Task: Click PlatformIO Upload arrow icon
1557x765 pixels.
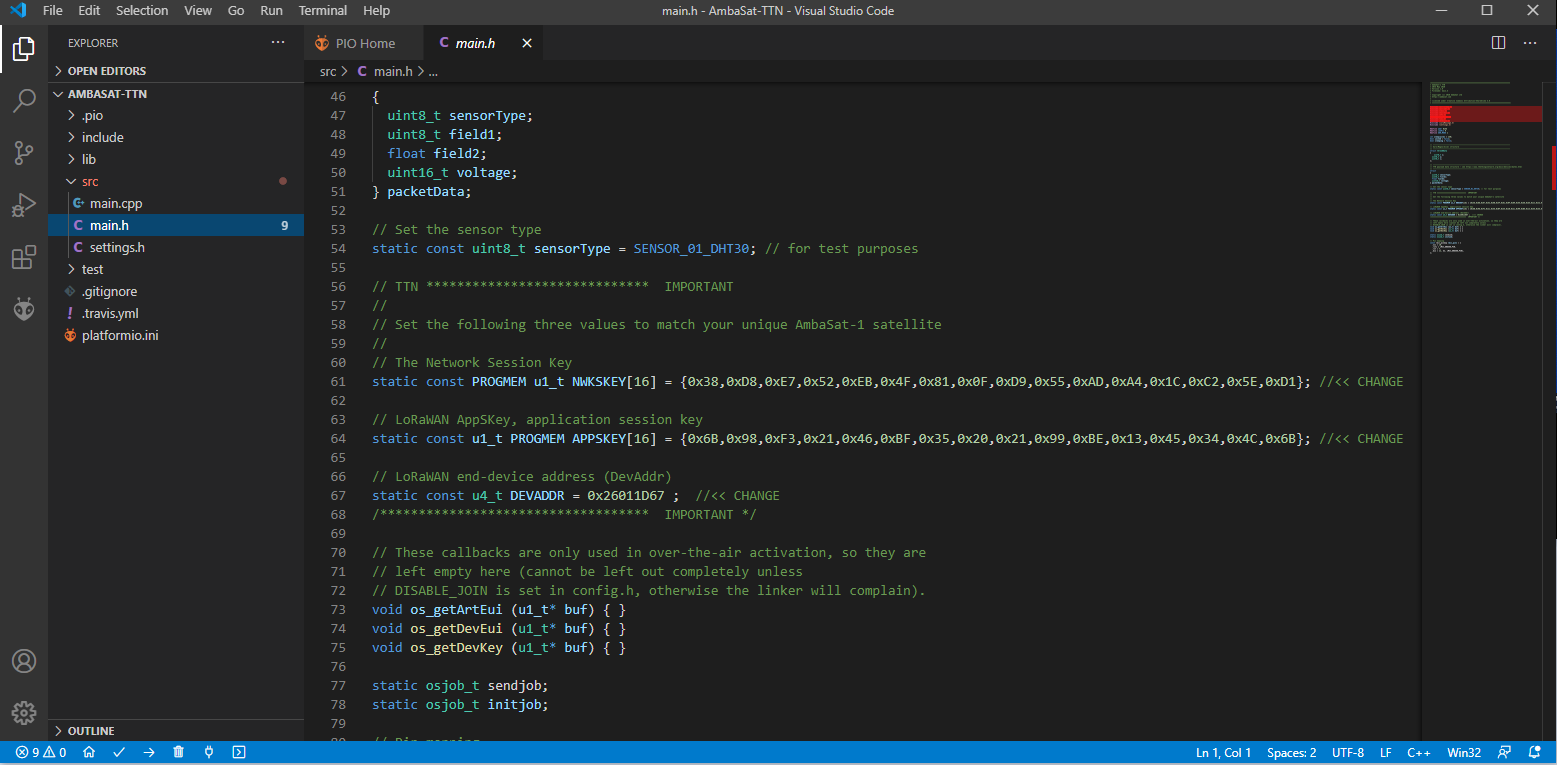Action: [x=149, y=753]
